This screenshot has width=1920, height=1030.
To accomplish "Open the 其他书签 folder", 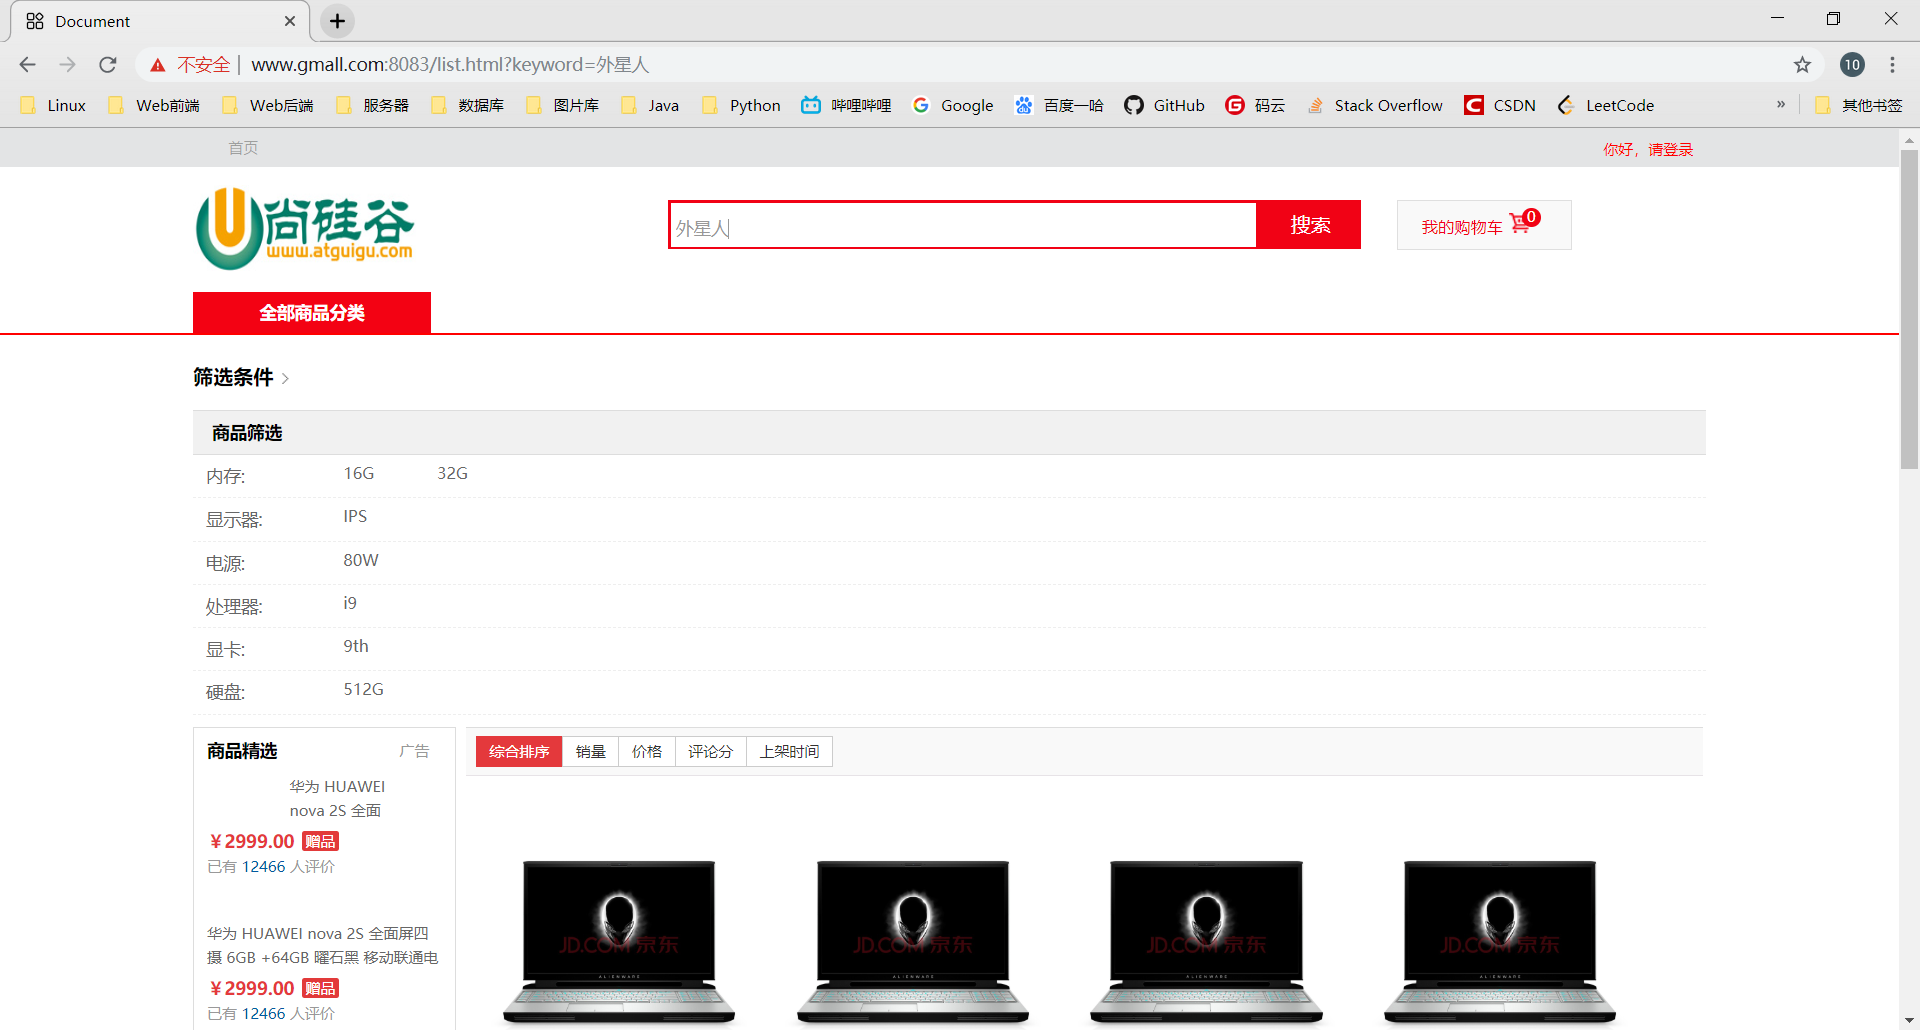I will (x=1858, y=105).
